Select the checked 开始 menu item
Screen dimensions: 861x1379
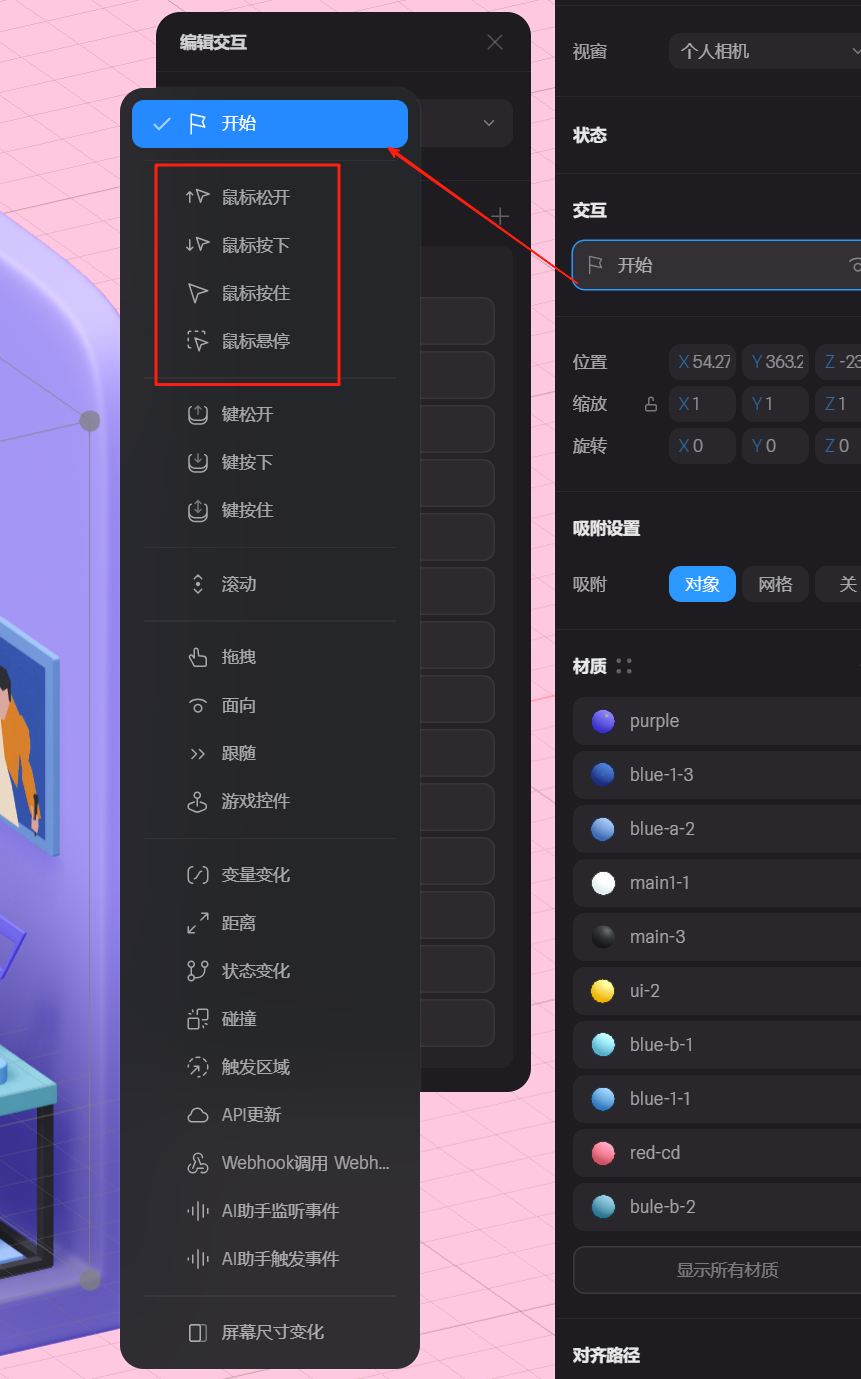[x=270, y=124]
